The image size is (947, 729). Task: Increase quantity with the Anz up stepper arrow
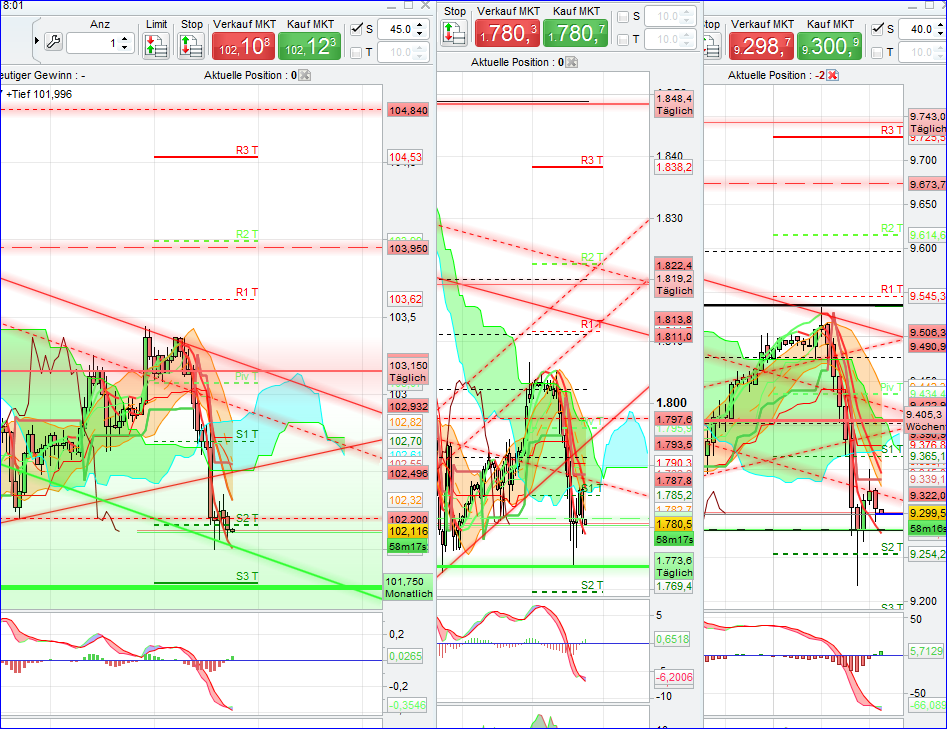tap(124, 37)
